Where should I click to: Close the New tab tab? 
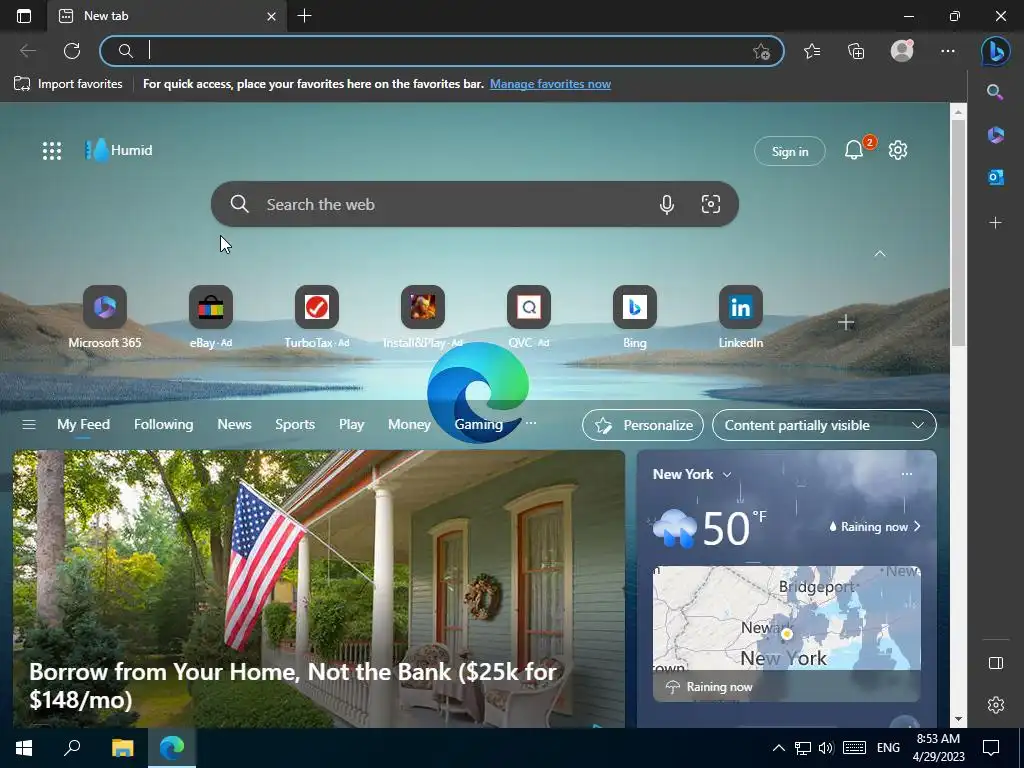(272, 16)
